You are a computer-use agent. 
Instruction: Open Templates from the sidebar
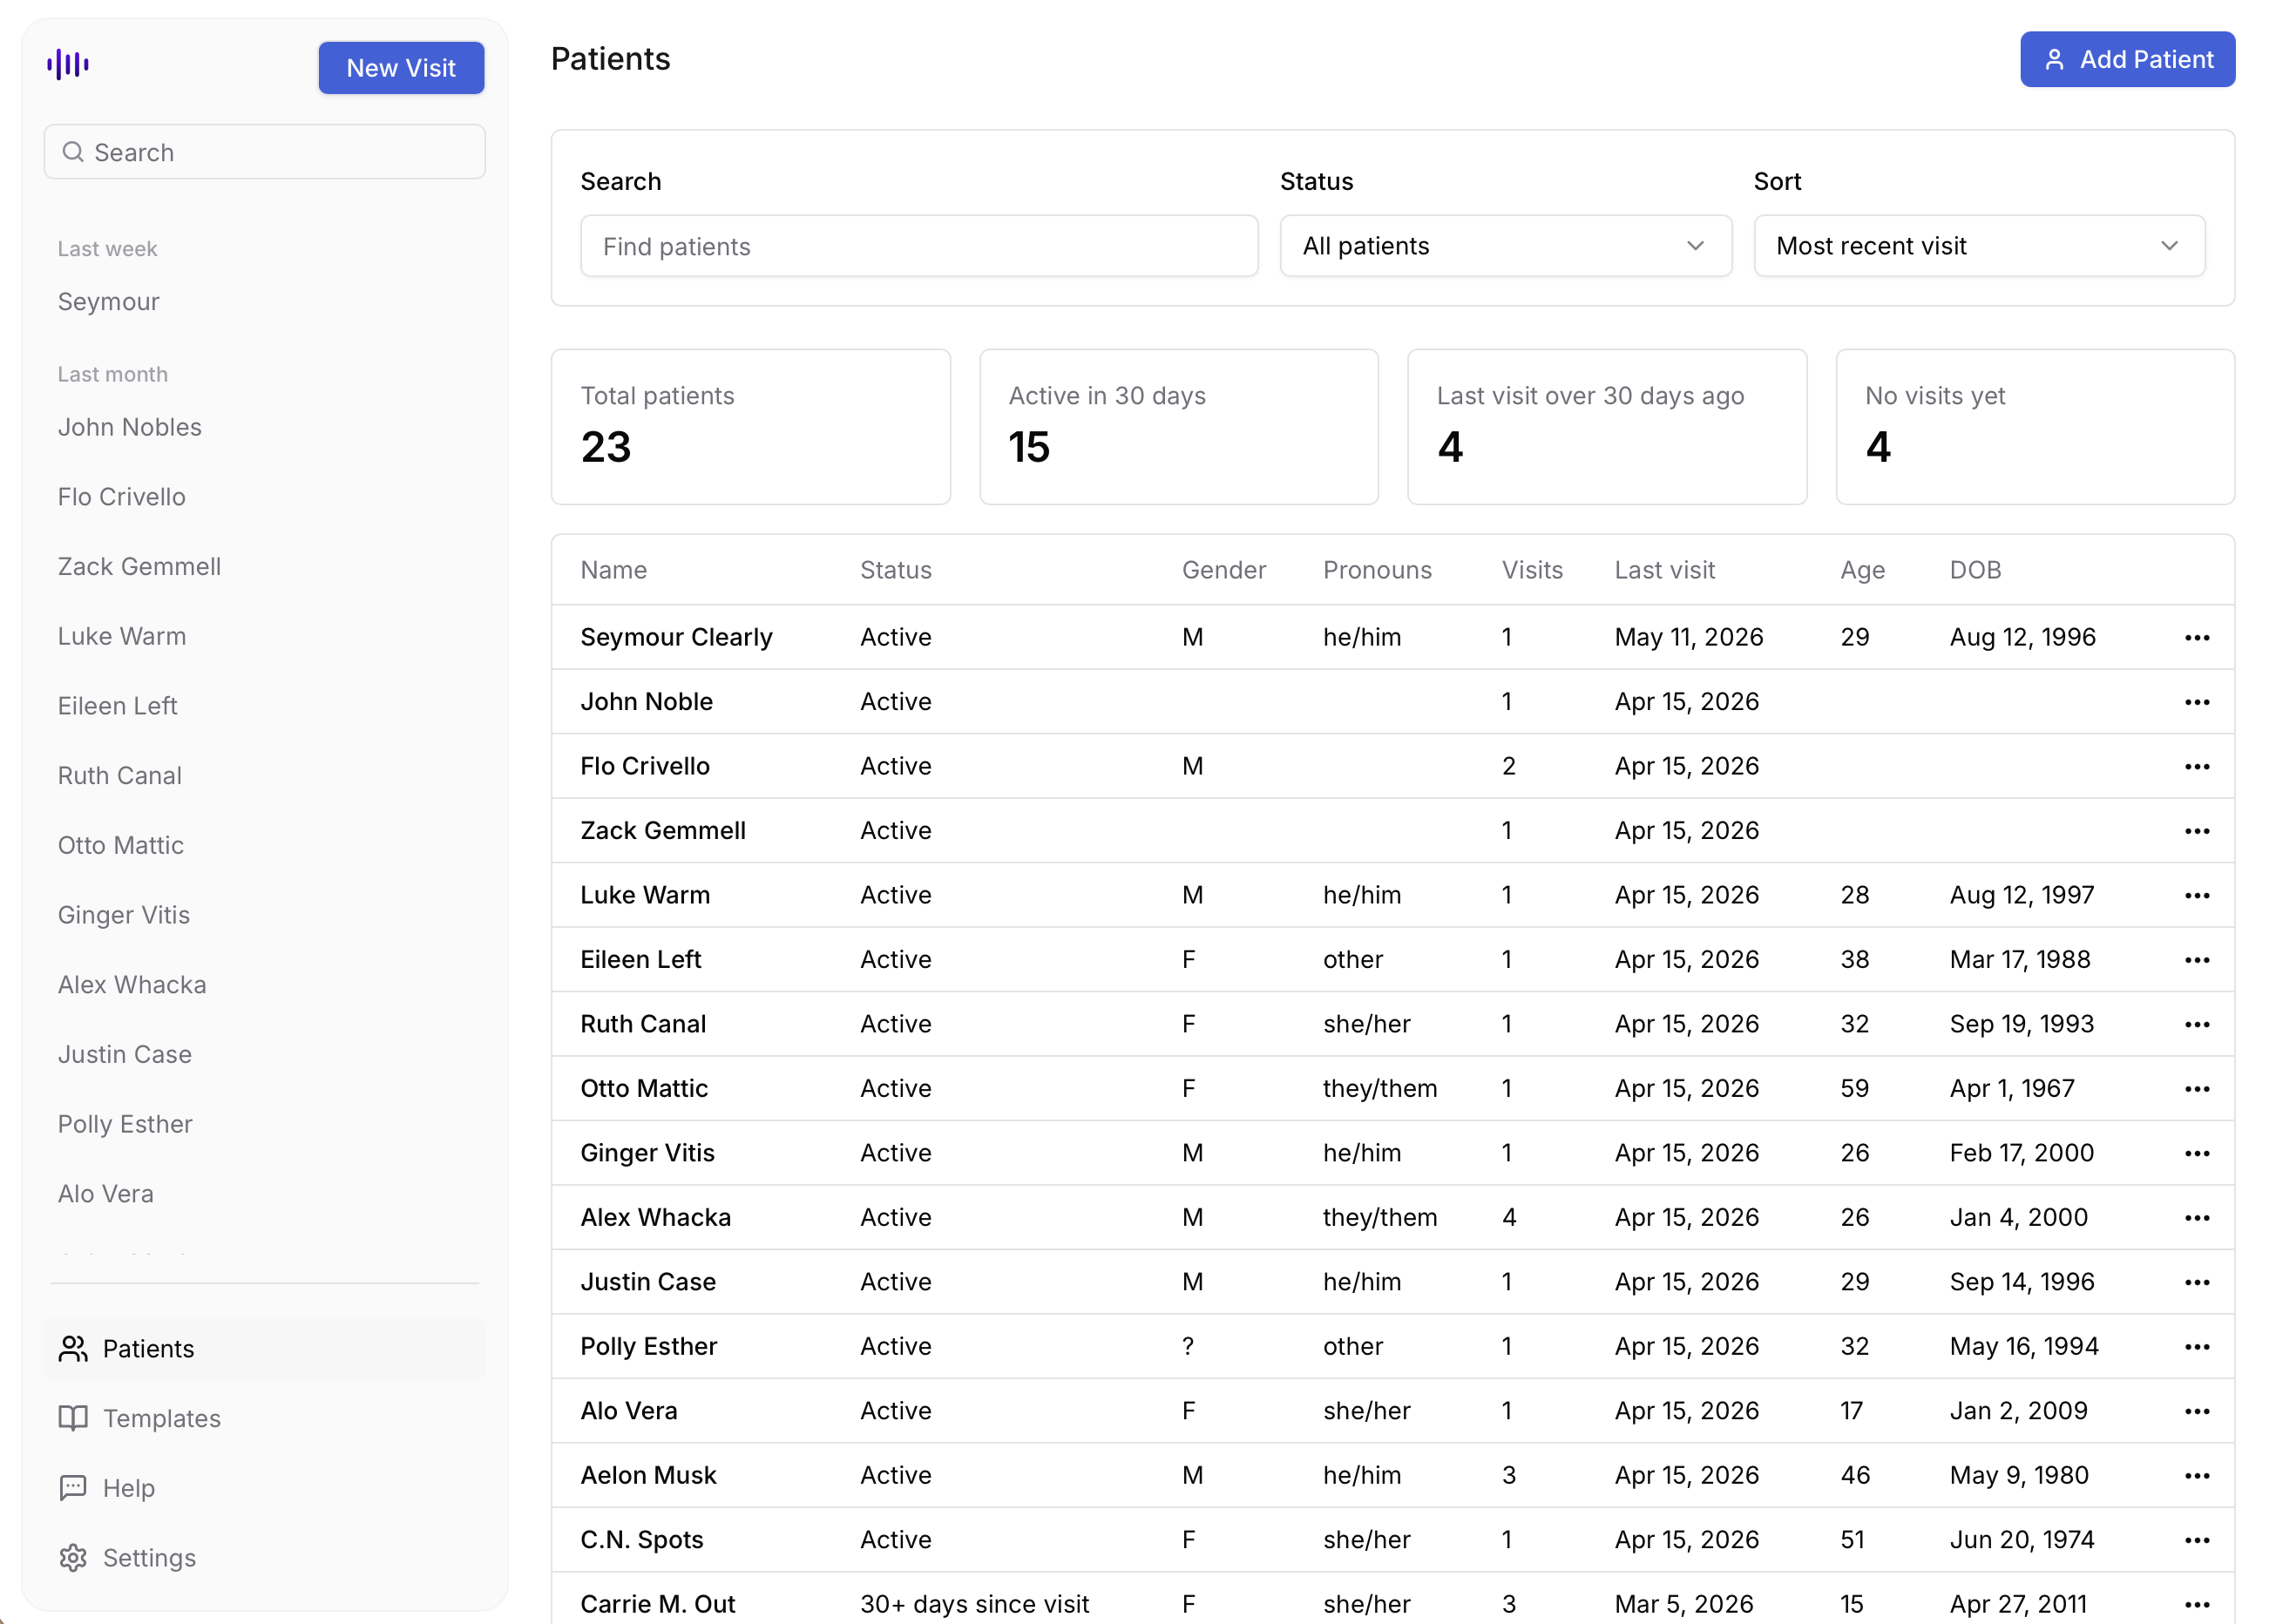[x=265, y=1418]
